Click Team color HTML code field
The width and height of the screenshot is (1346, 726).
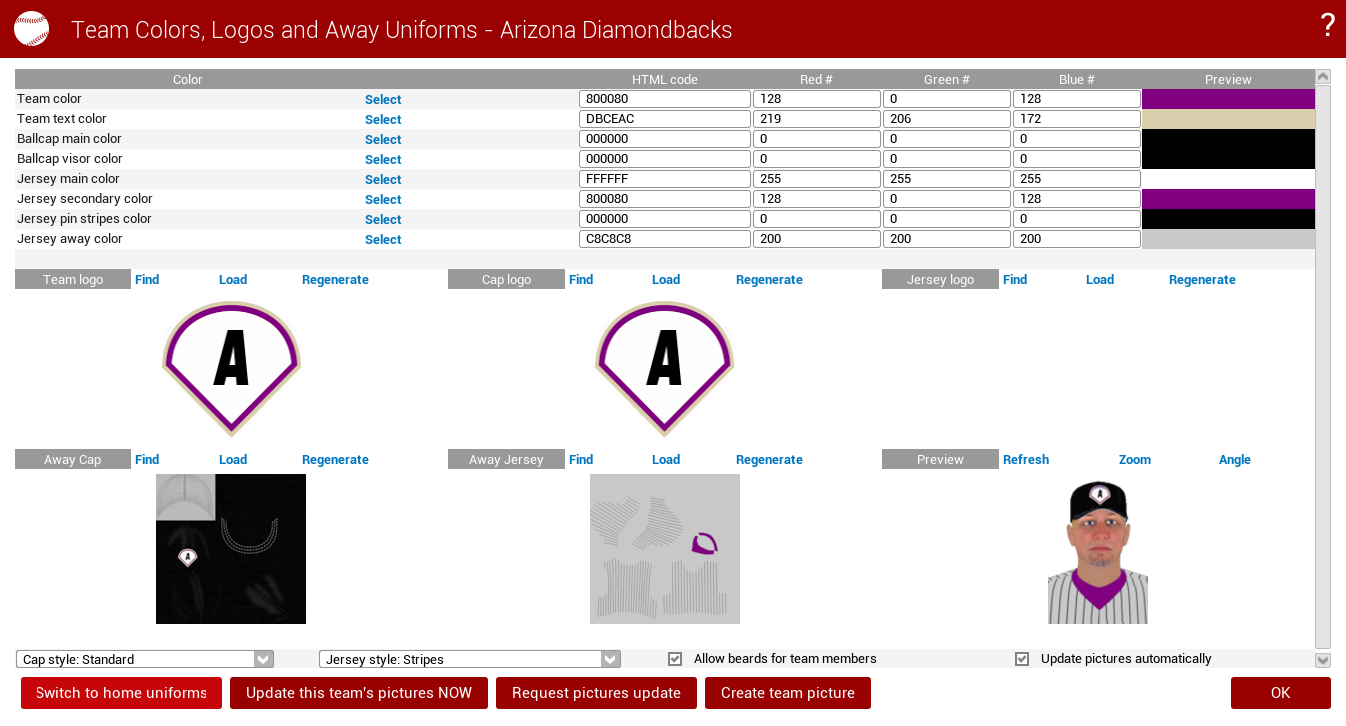click(x=665, y=99)
